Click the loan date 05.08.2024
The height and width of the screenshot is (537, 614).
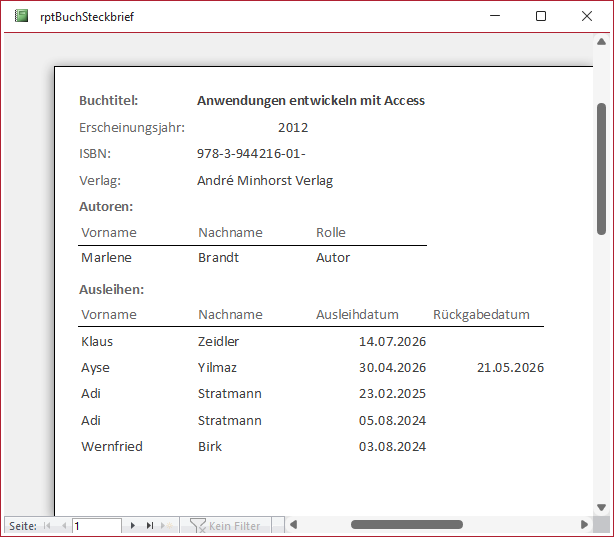(x=392, y=421)
